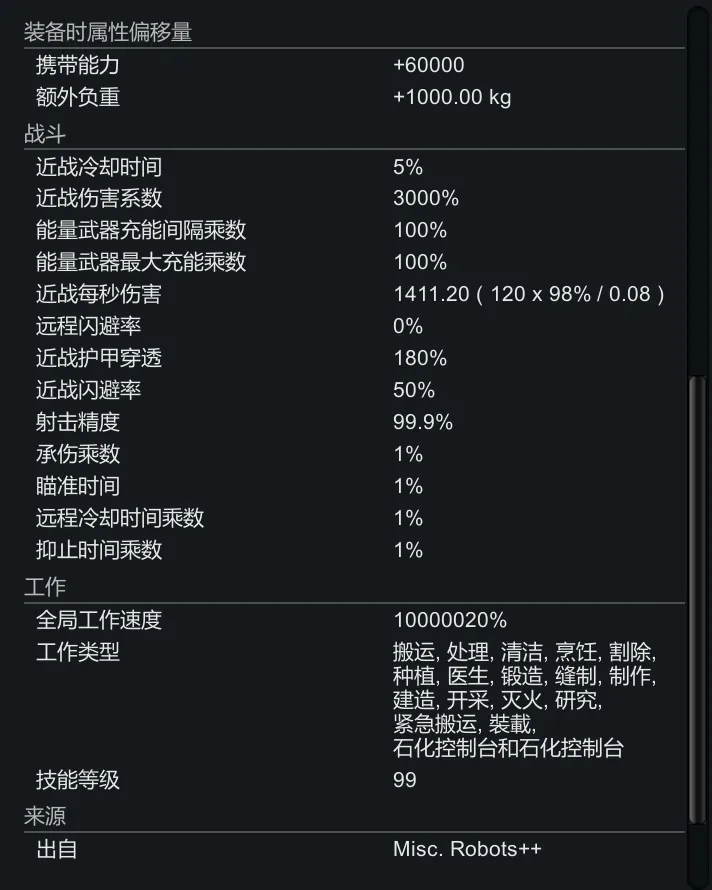This screenshot has width=712, height=890.
Task: Select the 瞄准时间 stat entry
Action: (350, 486)
